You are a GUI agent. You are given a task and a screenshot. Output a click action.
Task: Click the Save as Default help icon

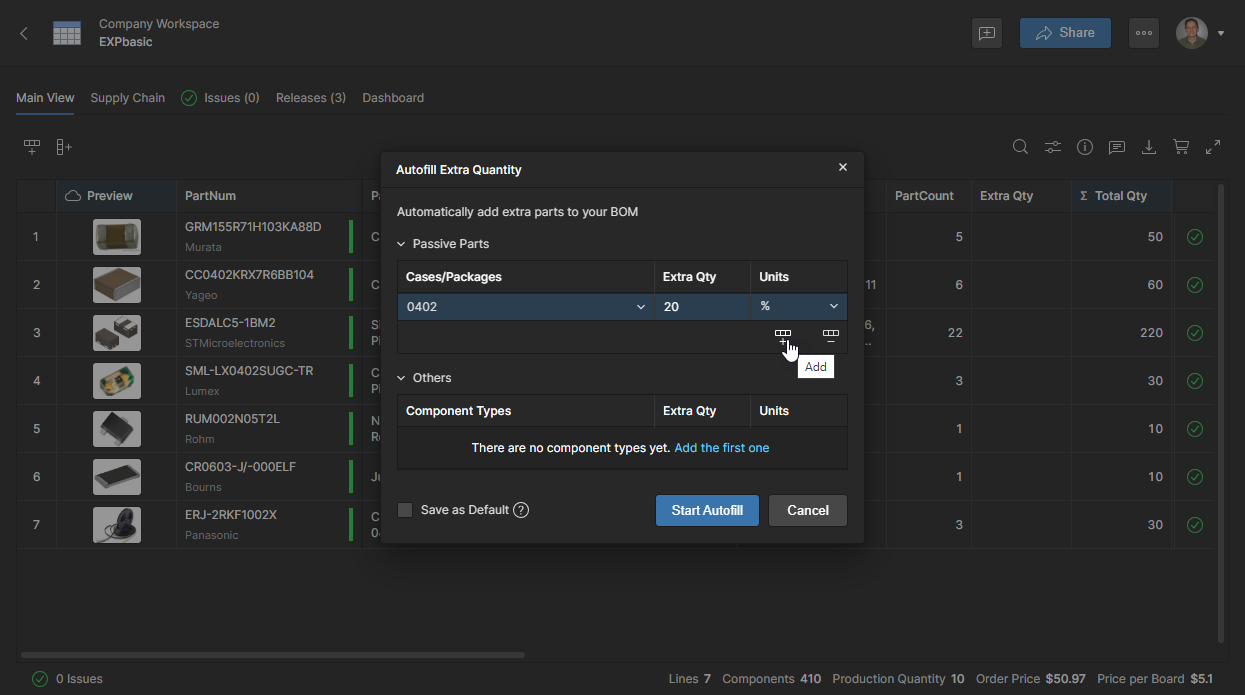[521, 510]
